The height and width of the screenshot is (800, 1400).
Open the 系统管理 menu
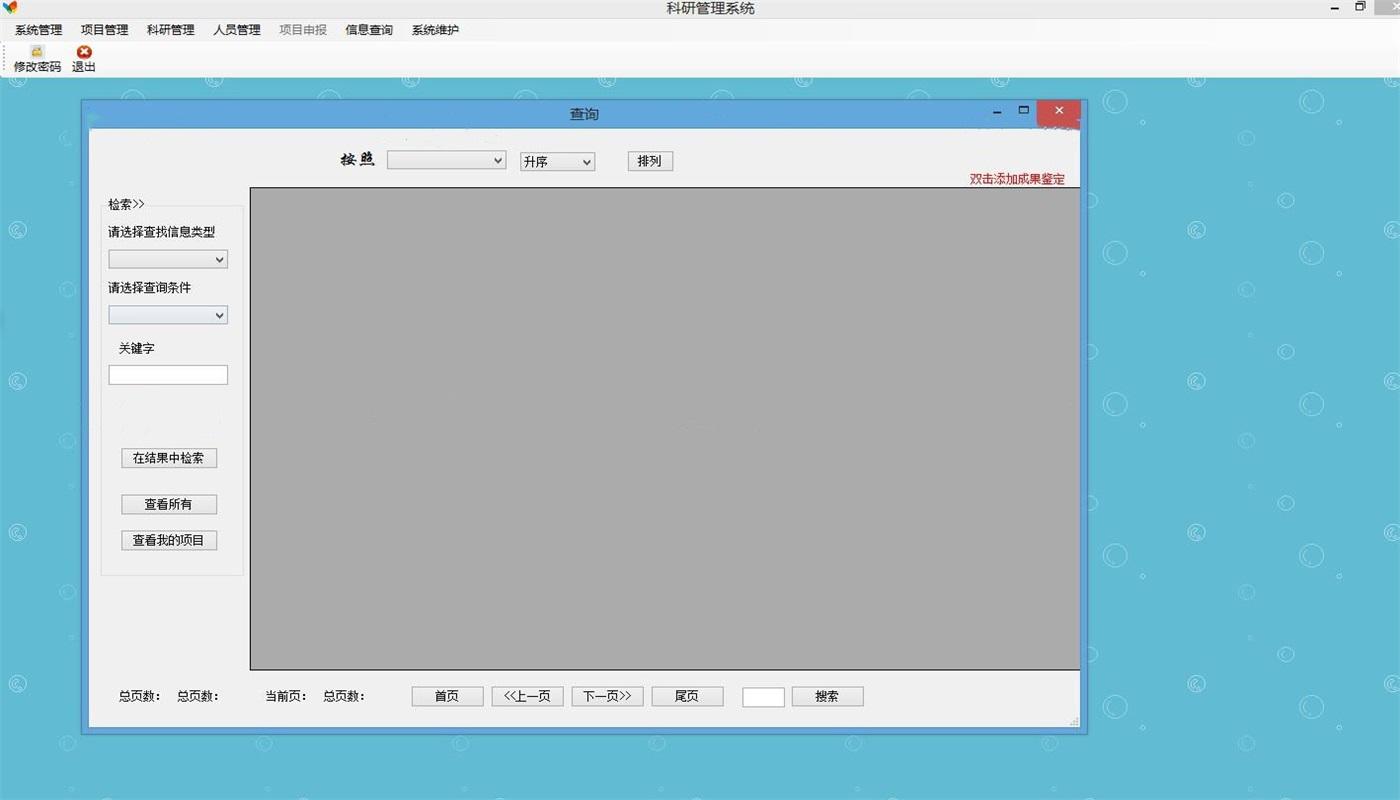coord(38,30)
